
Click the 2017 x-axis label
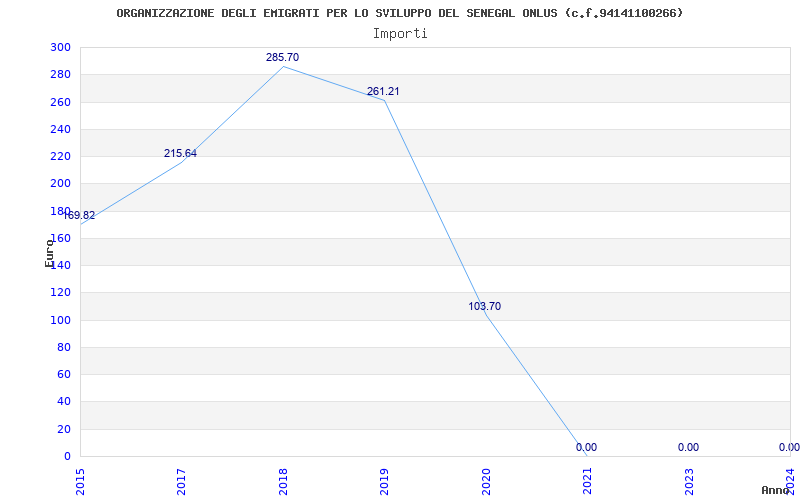point(182,482)
